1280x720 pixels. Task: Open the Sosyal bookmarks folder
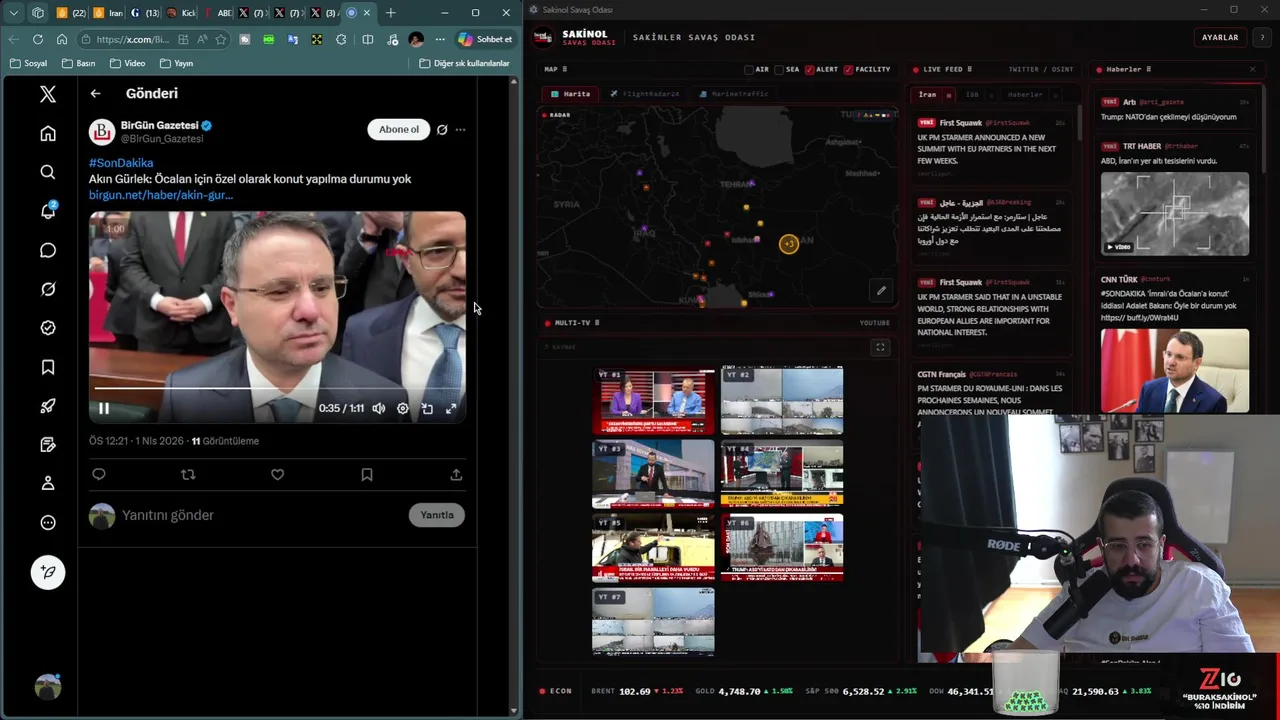28,63
